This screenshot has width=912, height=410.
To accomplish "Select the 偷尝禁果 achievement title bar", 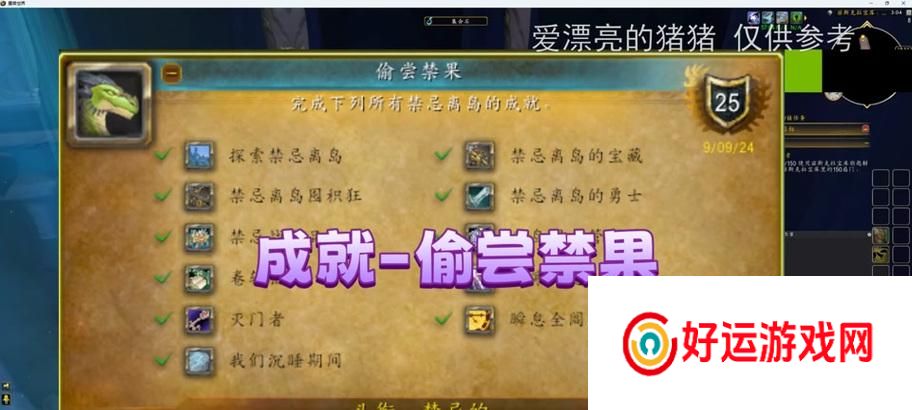I will pos(419,72).
